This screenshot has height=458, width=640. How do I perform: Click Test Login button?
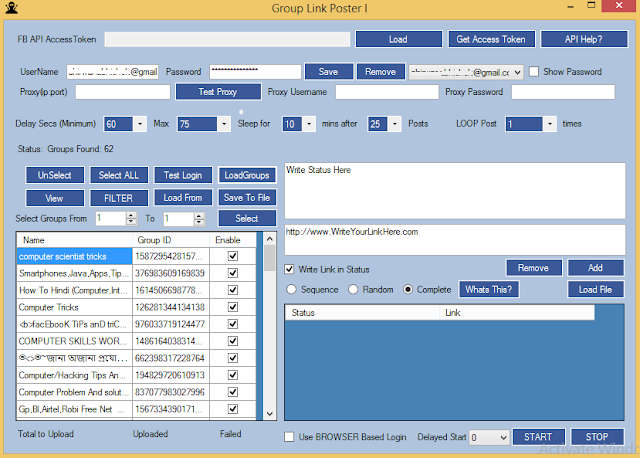183,175
